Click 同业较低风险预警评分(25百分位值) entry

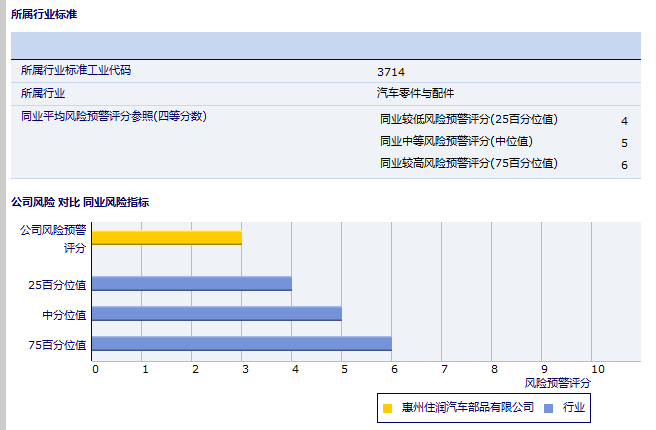(469, 120)
